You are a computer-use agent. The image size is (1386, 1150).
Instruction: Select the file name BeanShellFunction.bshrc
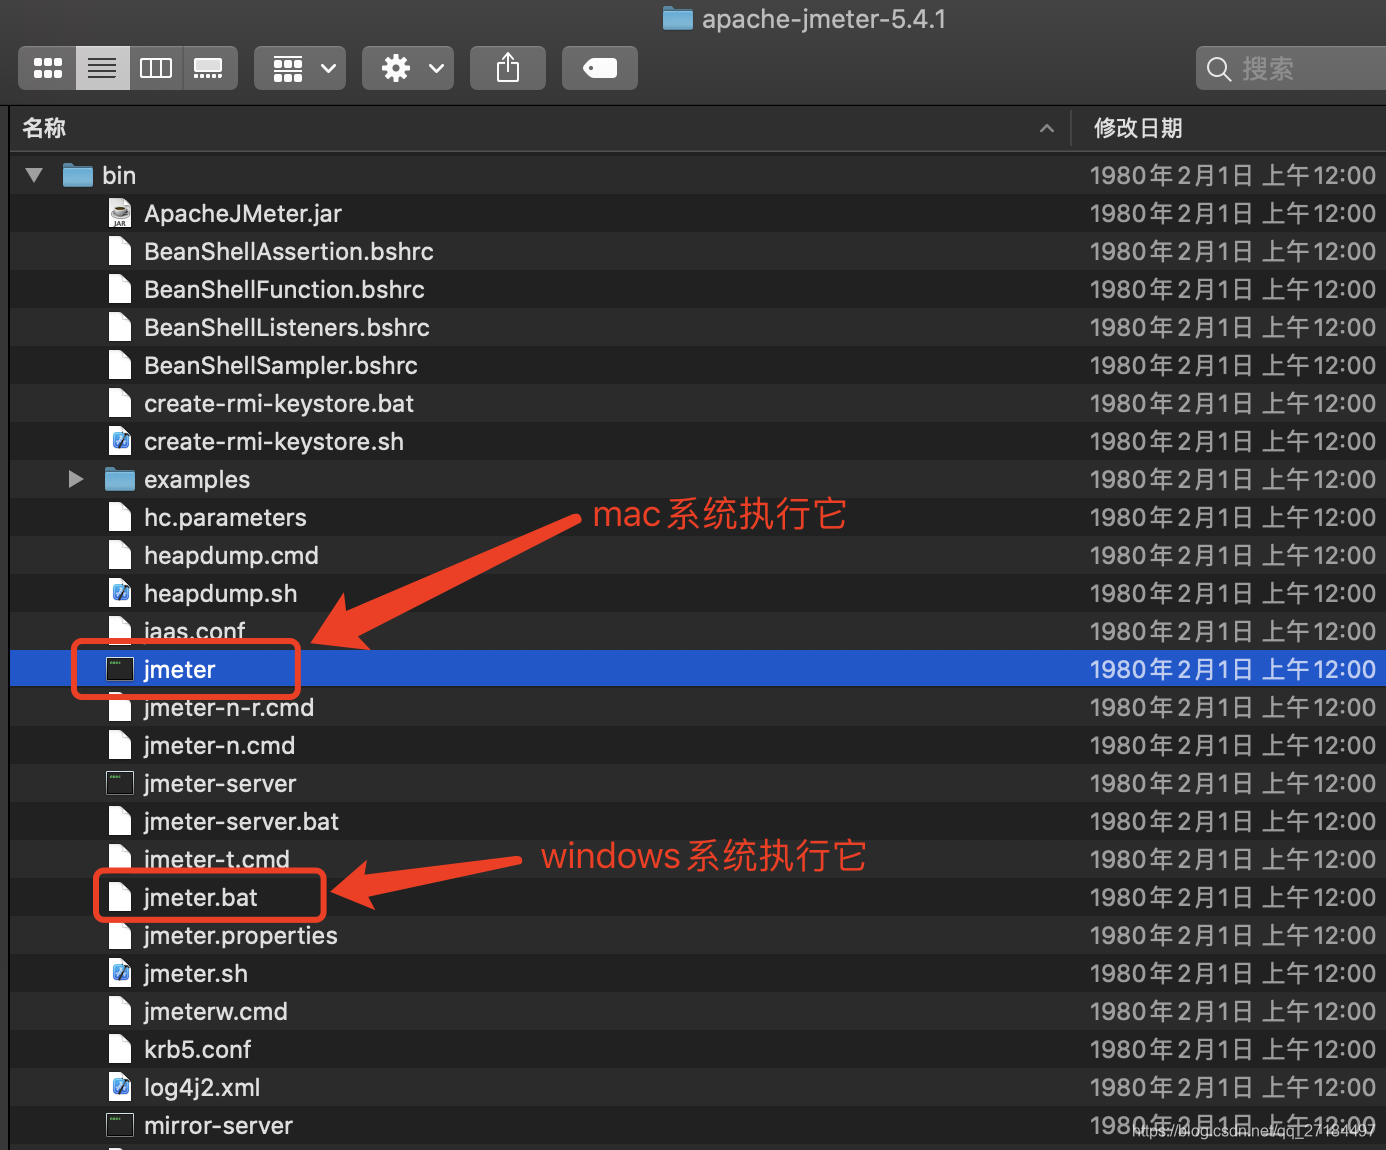[284, 289]
